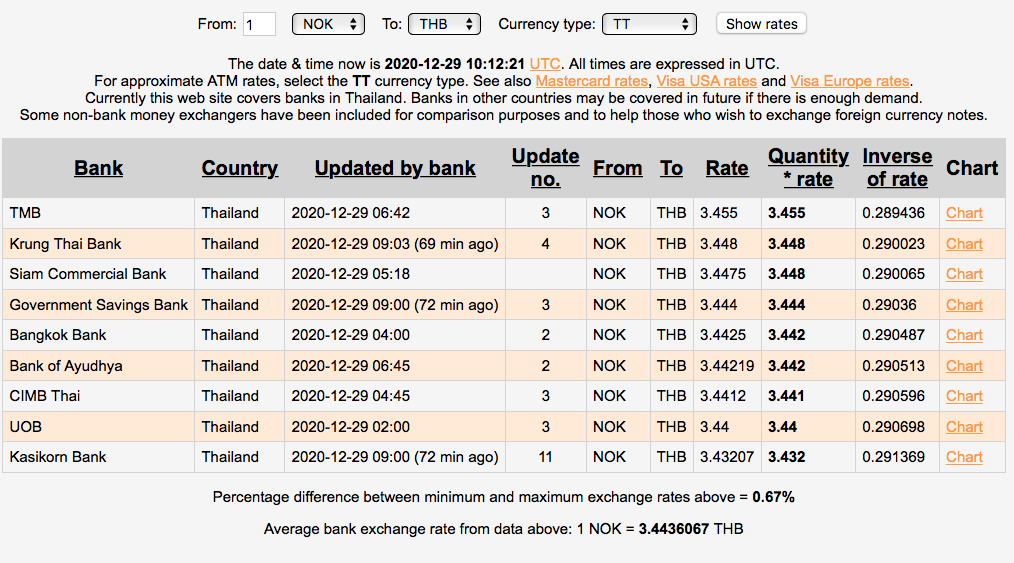
Task: Sort by Quantity * rate header
Action: coord(808,168)
